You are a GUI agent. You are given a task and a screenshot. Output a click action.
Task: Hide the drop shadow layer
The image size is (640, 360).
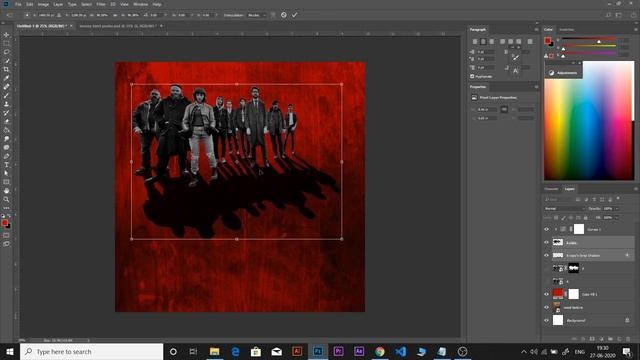coord(546,256)
